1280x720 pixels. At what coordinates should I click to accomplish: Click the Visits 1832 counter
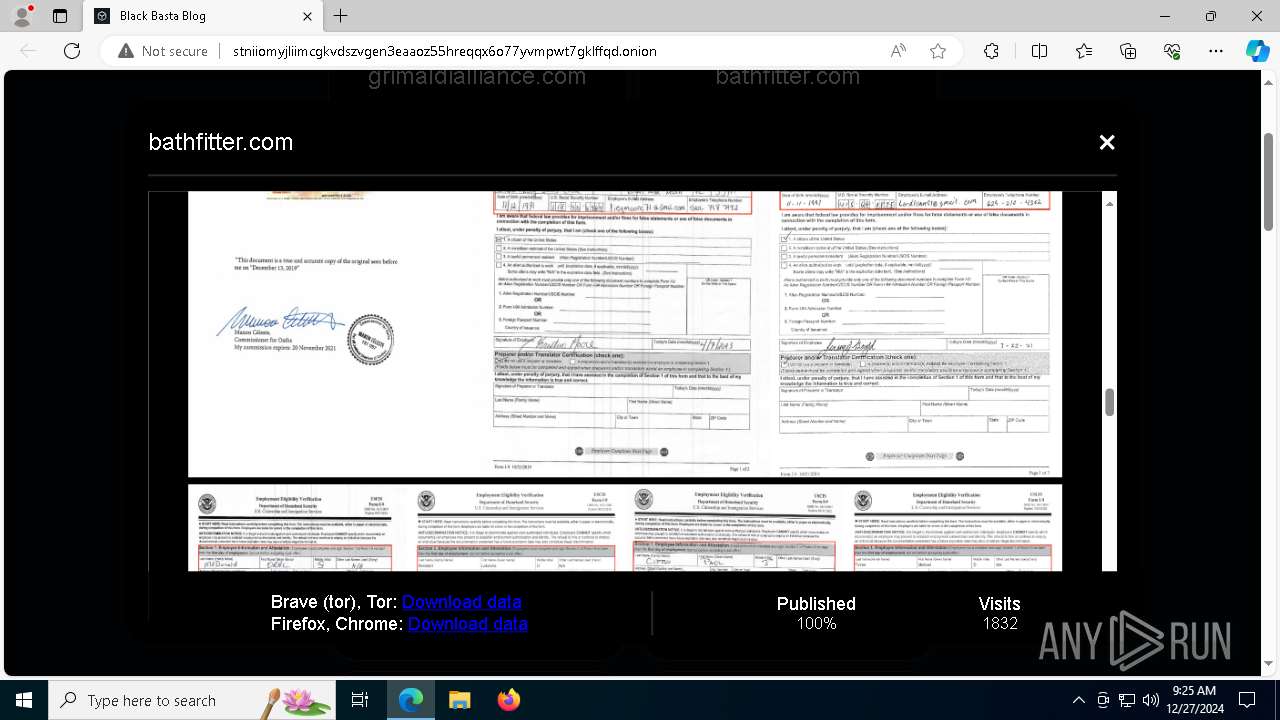(x=999, y=613)
